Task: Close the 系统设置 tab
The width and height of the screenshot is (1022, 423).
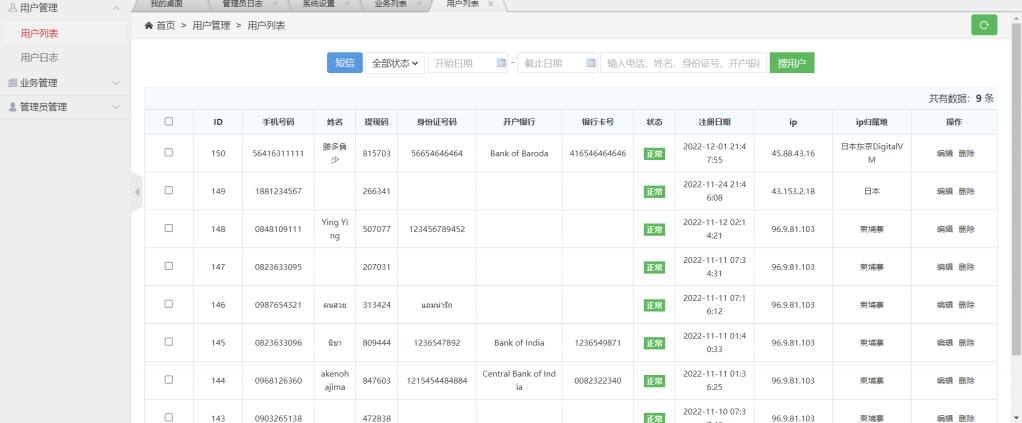Action: click(346, 4)
